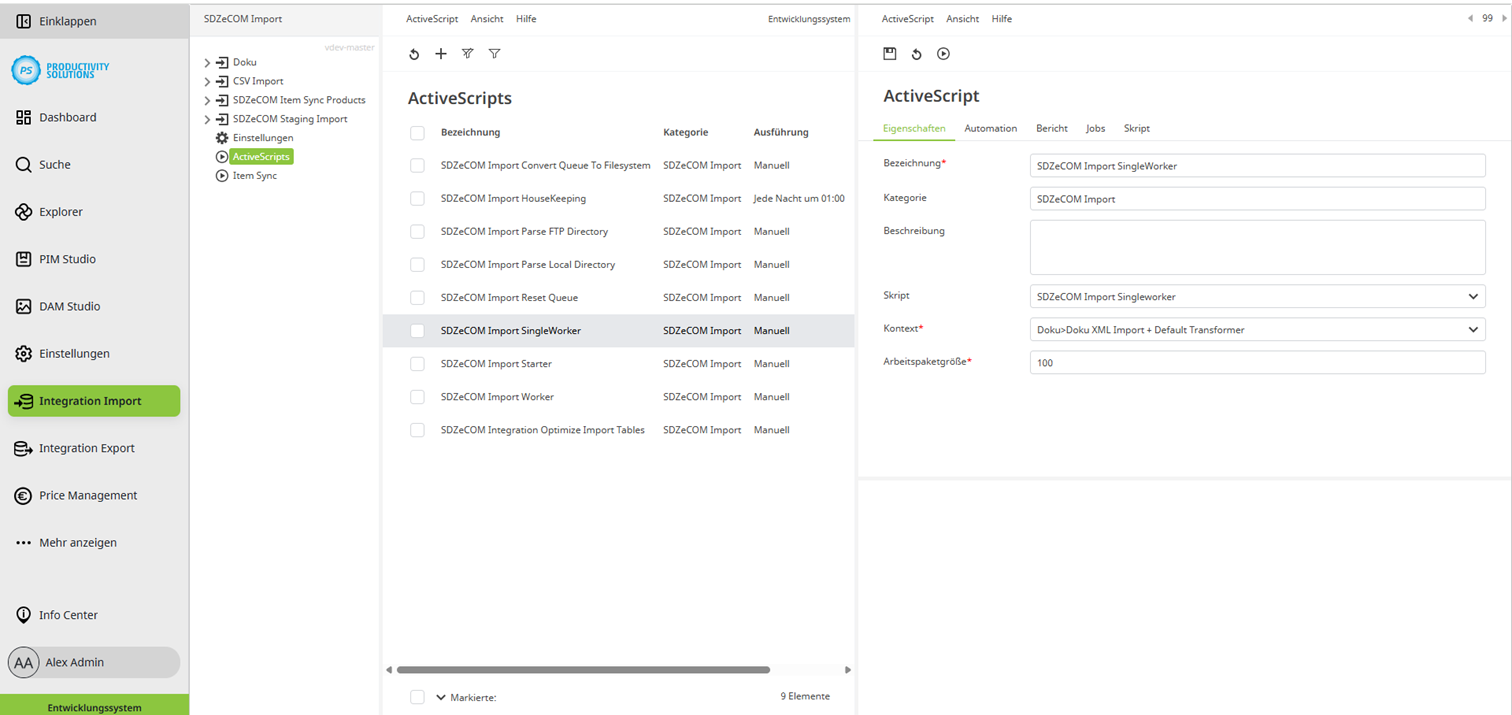Select the Item Sync play icon in tree
The image size is (1512, 715).
click(222, 175)
